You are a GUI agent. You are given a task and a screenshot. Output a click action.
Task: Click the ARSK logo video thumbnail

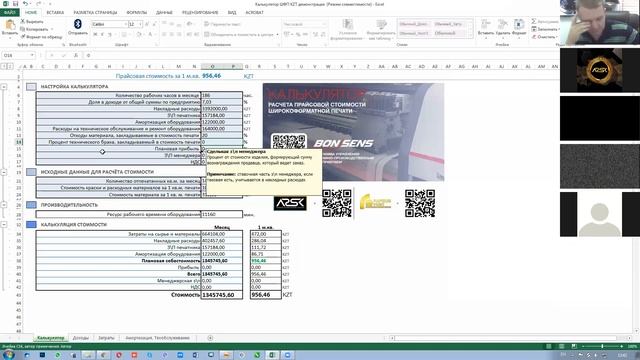599,70
